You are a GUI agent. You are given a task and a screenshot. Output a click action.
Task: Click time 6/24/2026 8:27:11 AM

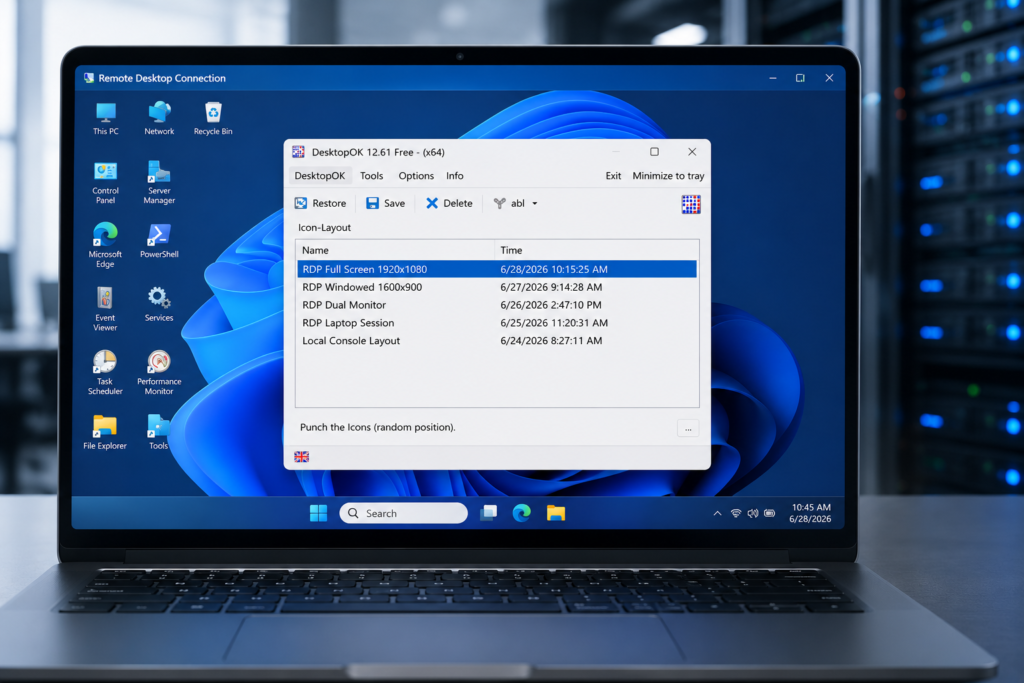click(x=551, y=341)
